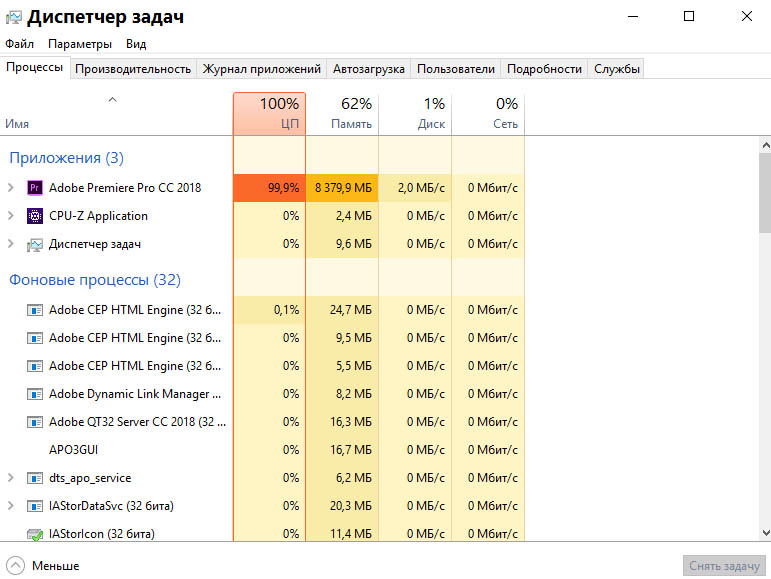This screenshot has height=579, width=771.
Task: Click the Task Manager title bar icon
Action: (x=14, y=18)
